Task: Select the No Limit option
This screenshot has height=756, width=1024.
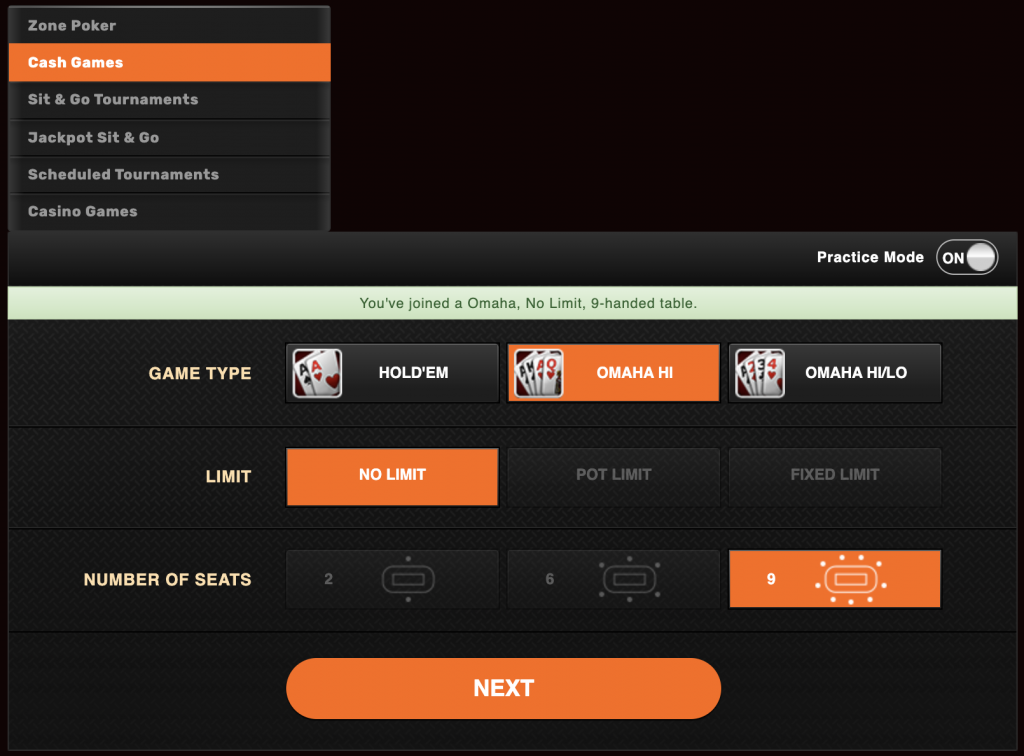Action: pos(392,476)
